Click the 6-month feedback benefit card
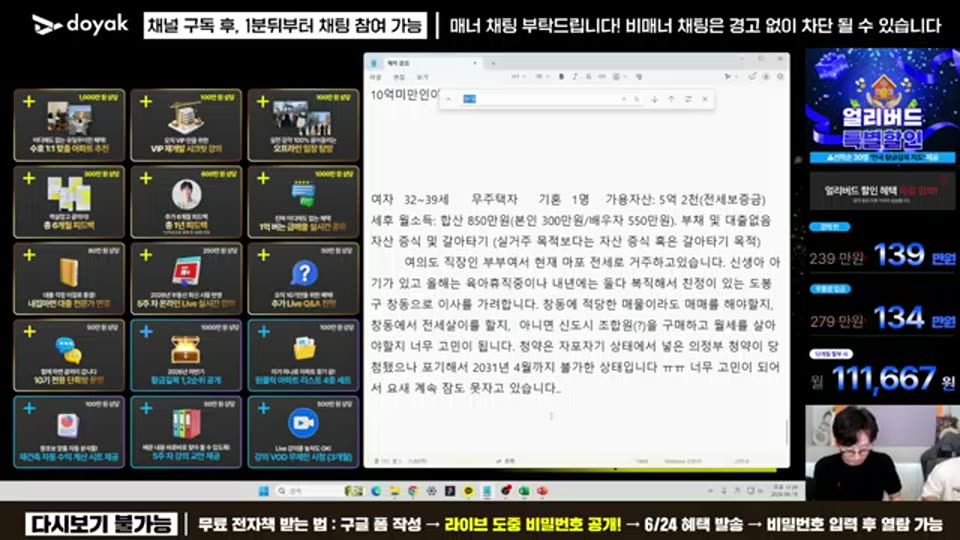960x540 pixels. click(x=69, y=202)
